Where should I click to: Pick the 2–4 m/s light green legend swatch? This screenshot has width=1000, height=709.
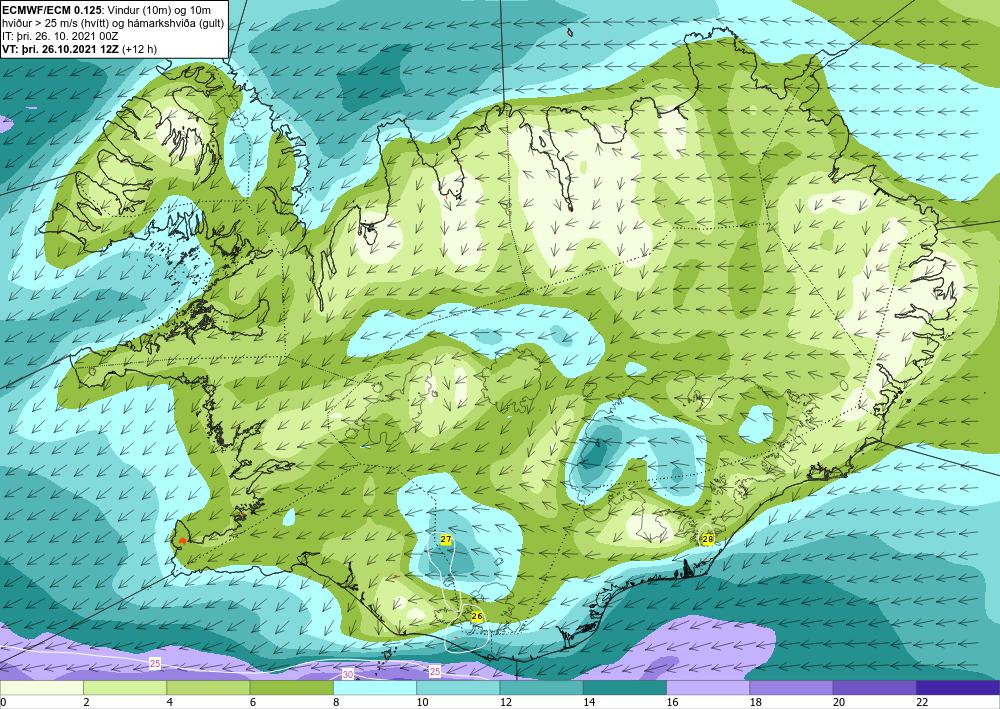125,688
